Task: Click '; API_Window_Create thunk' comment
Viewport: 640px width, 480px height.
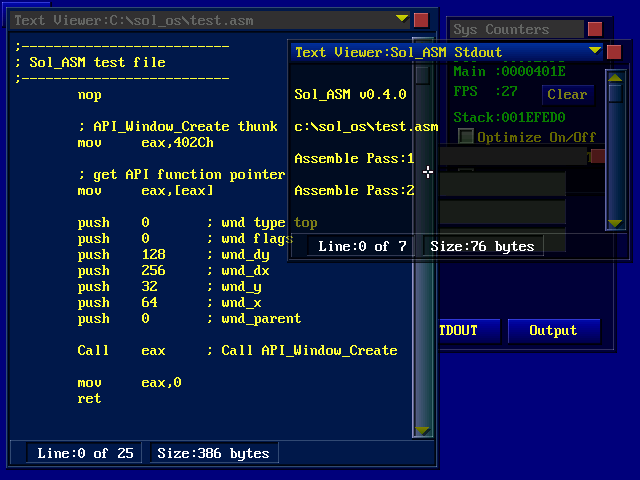Action: click(178, 127)
